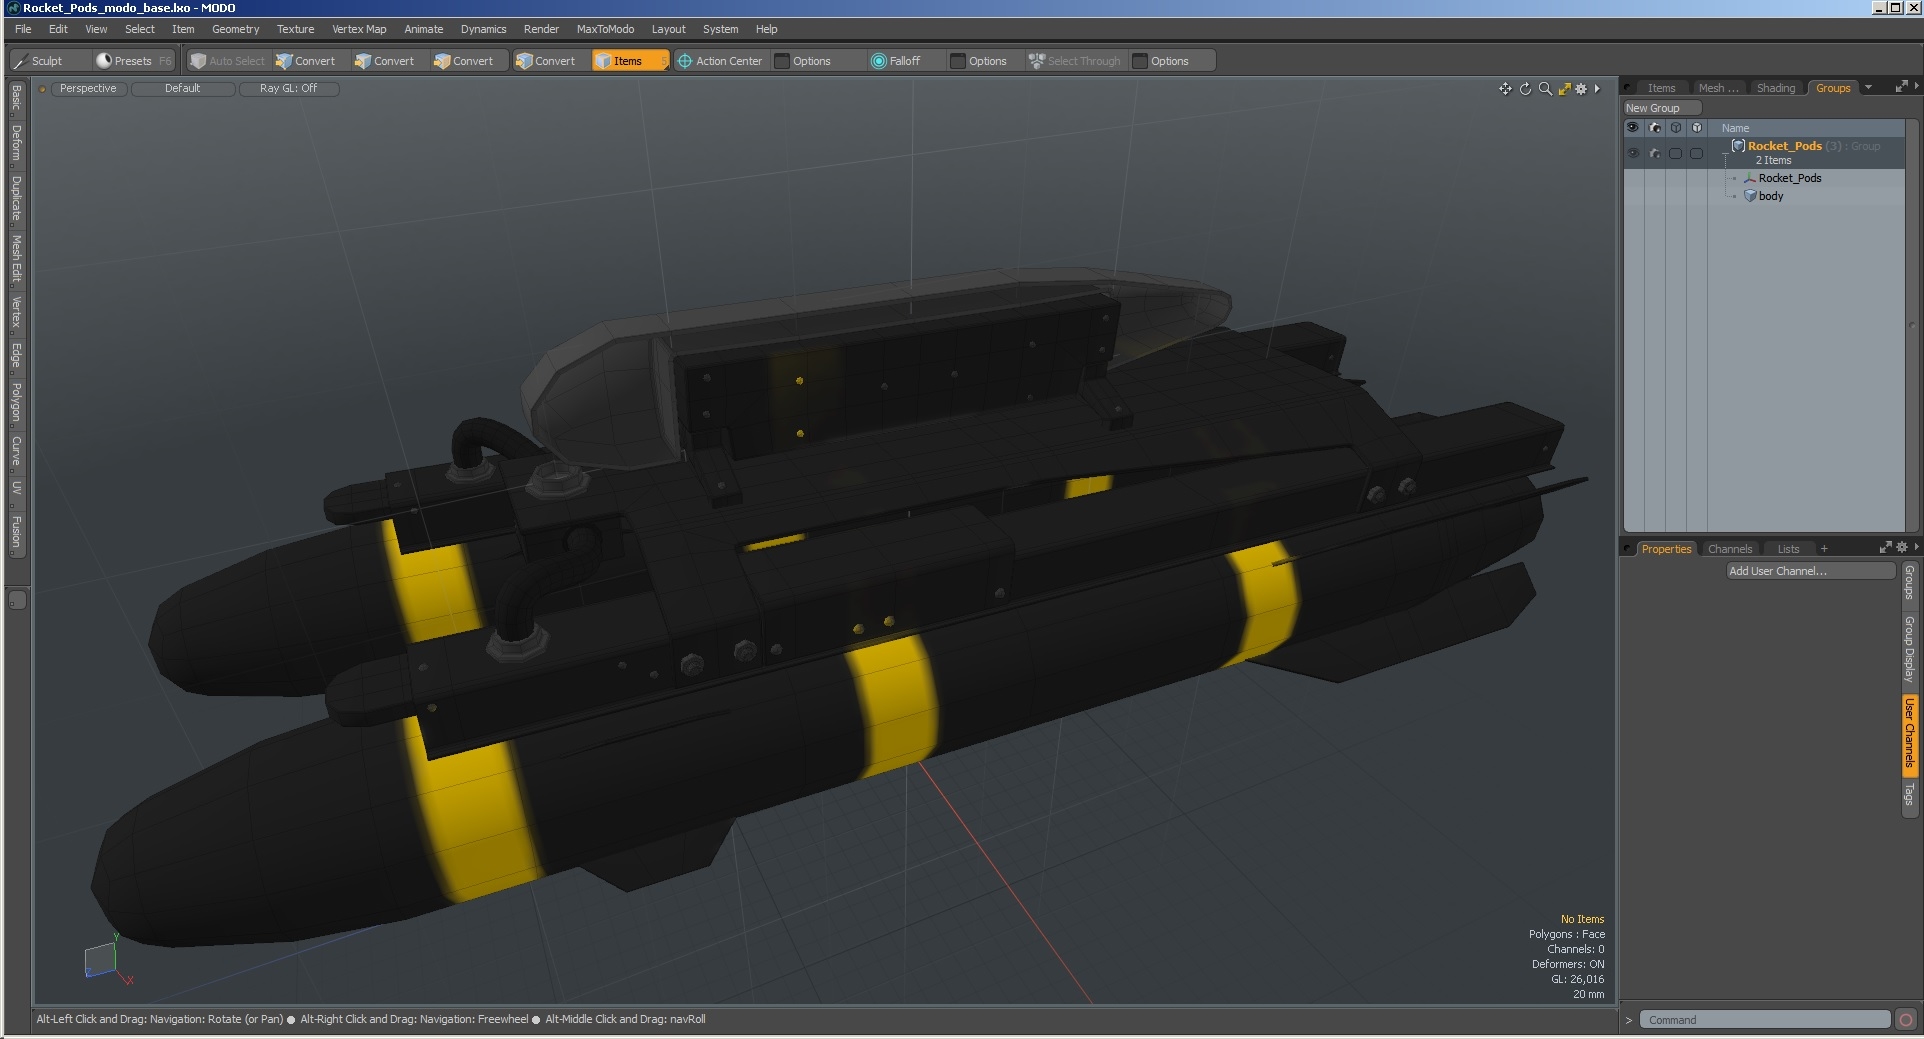Enable Auto Select mode
1924x1039 pixels.
click(x=227, y=61)
